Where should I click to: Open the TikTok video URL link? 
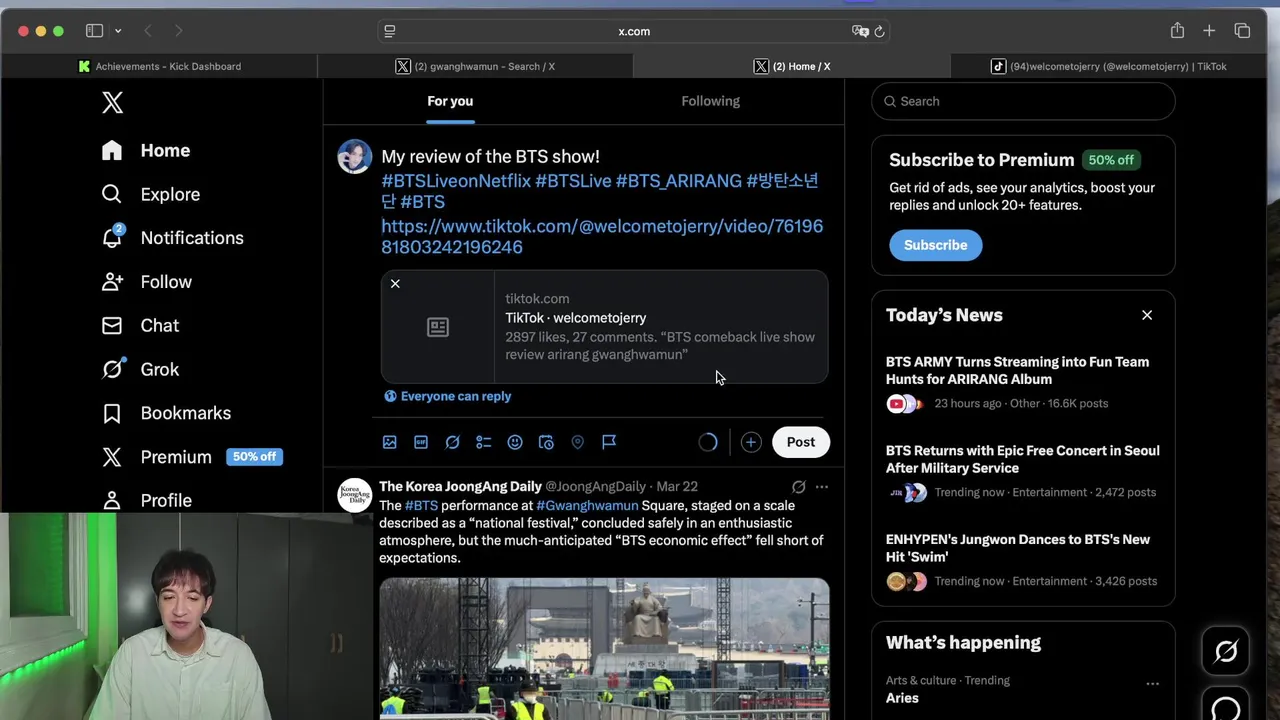[602, 236]
